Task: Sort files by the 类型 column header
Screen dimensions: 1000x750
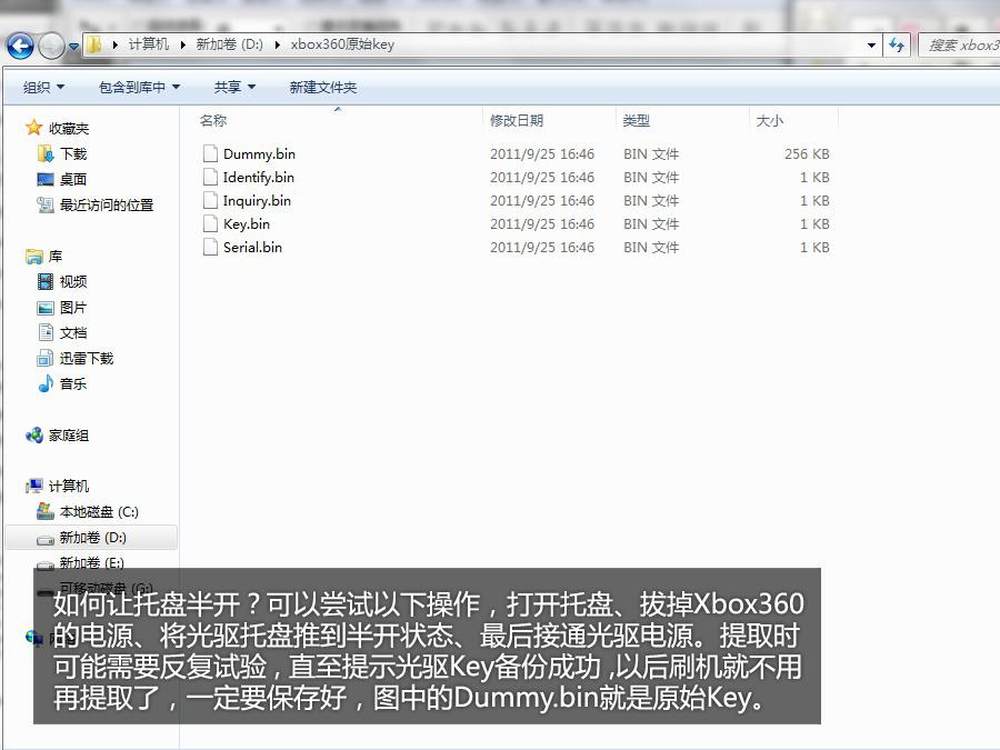Action: pos(636,121)
